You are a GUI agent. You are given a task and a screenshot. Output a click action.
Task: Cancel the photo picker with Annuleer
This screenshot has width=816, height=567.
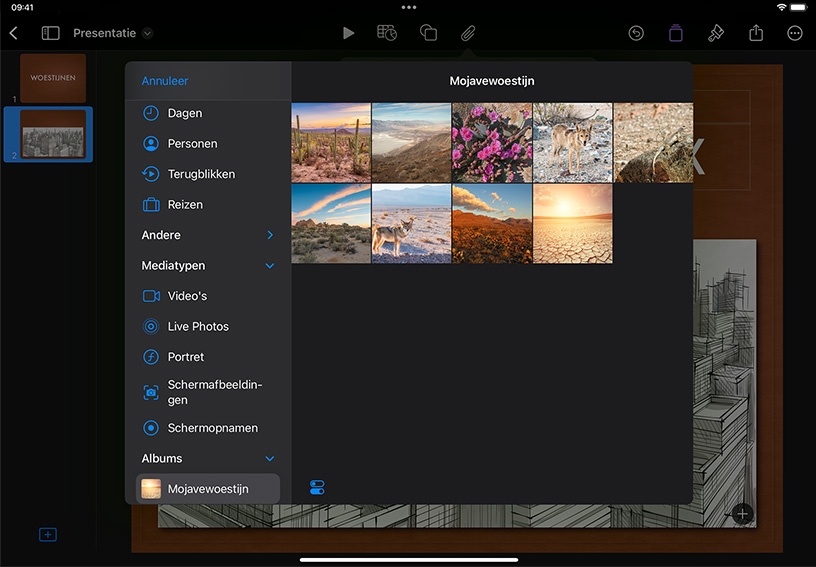coord(165,81)
